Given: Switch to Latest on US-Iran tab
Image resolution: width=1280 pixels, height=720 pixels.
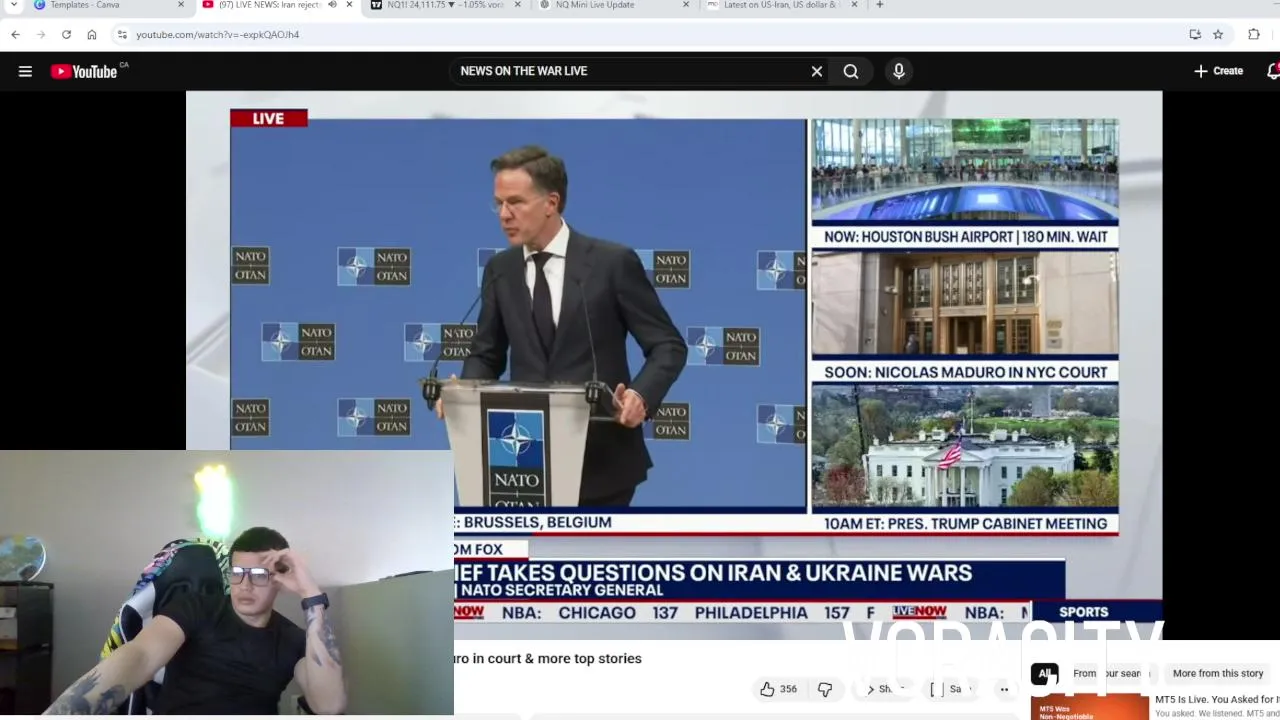Looking at the screenshot, I should 785,5.
